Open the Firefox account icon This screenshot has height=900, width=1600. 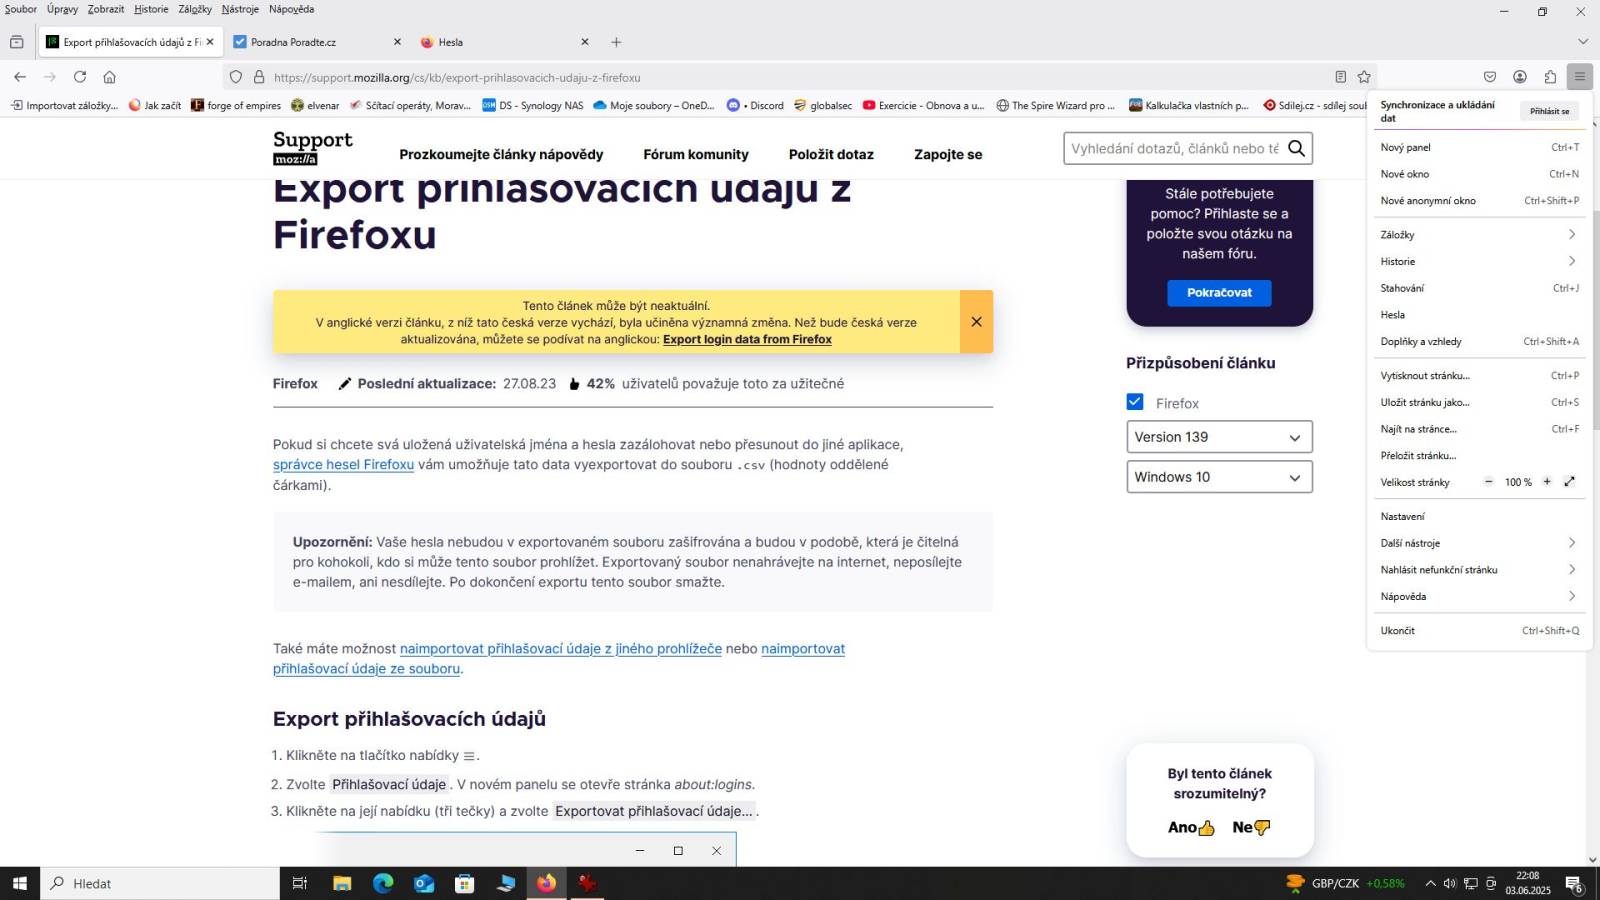[1520, 77]
